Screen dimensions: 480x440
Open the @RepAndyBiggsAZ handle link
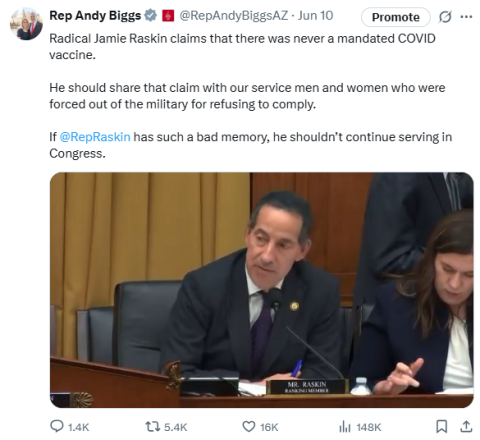tap(234, 16)
